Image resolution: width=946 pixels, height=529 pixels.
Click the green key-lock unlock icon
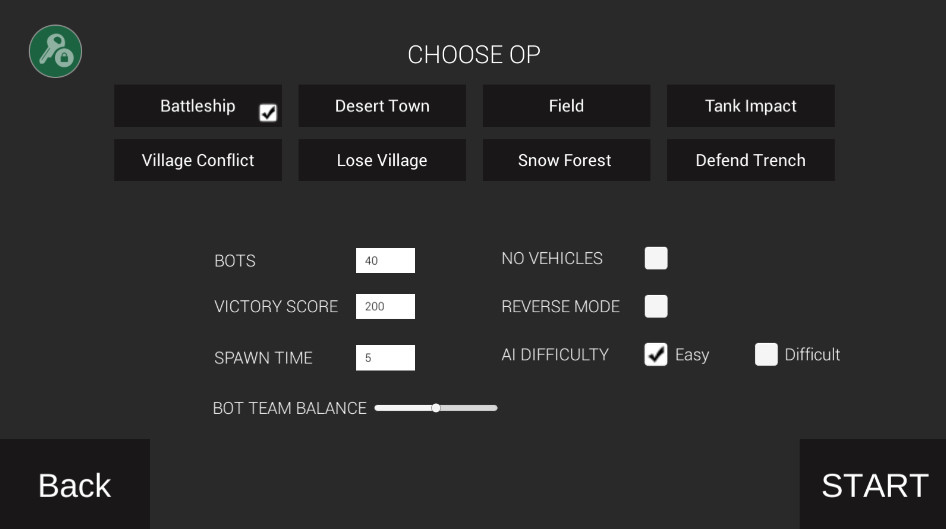pyautogui.click(x=55, y=51)
